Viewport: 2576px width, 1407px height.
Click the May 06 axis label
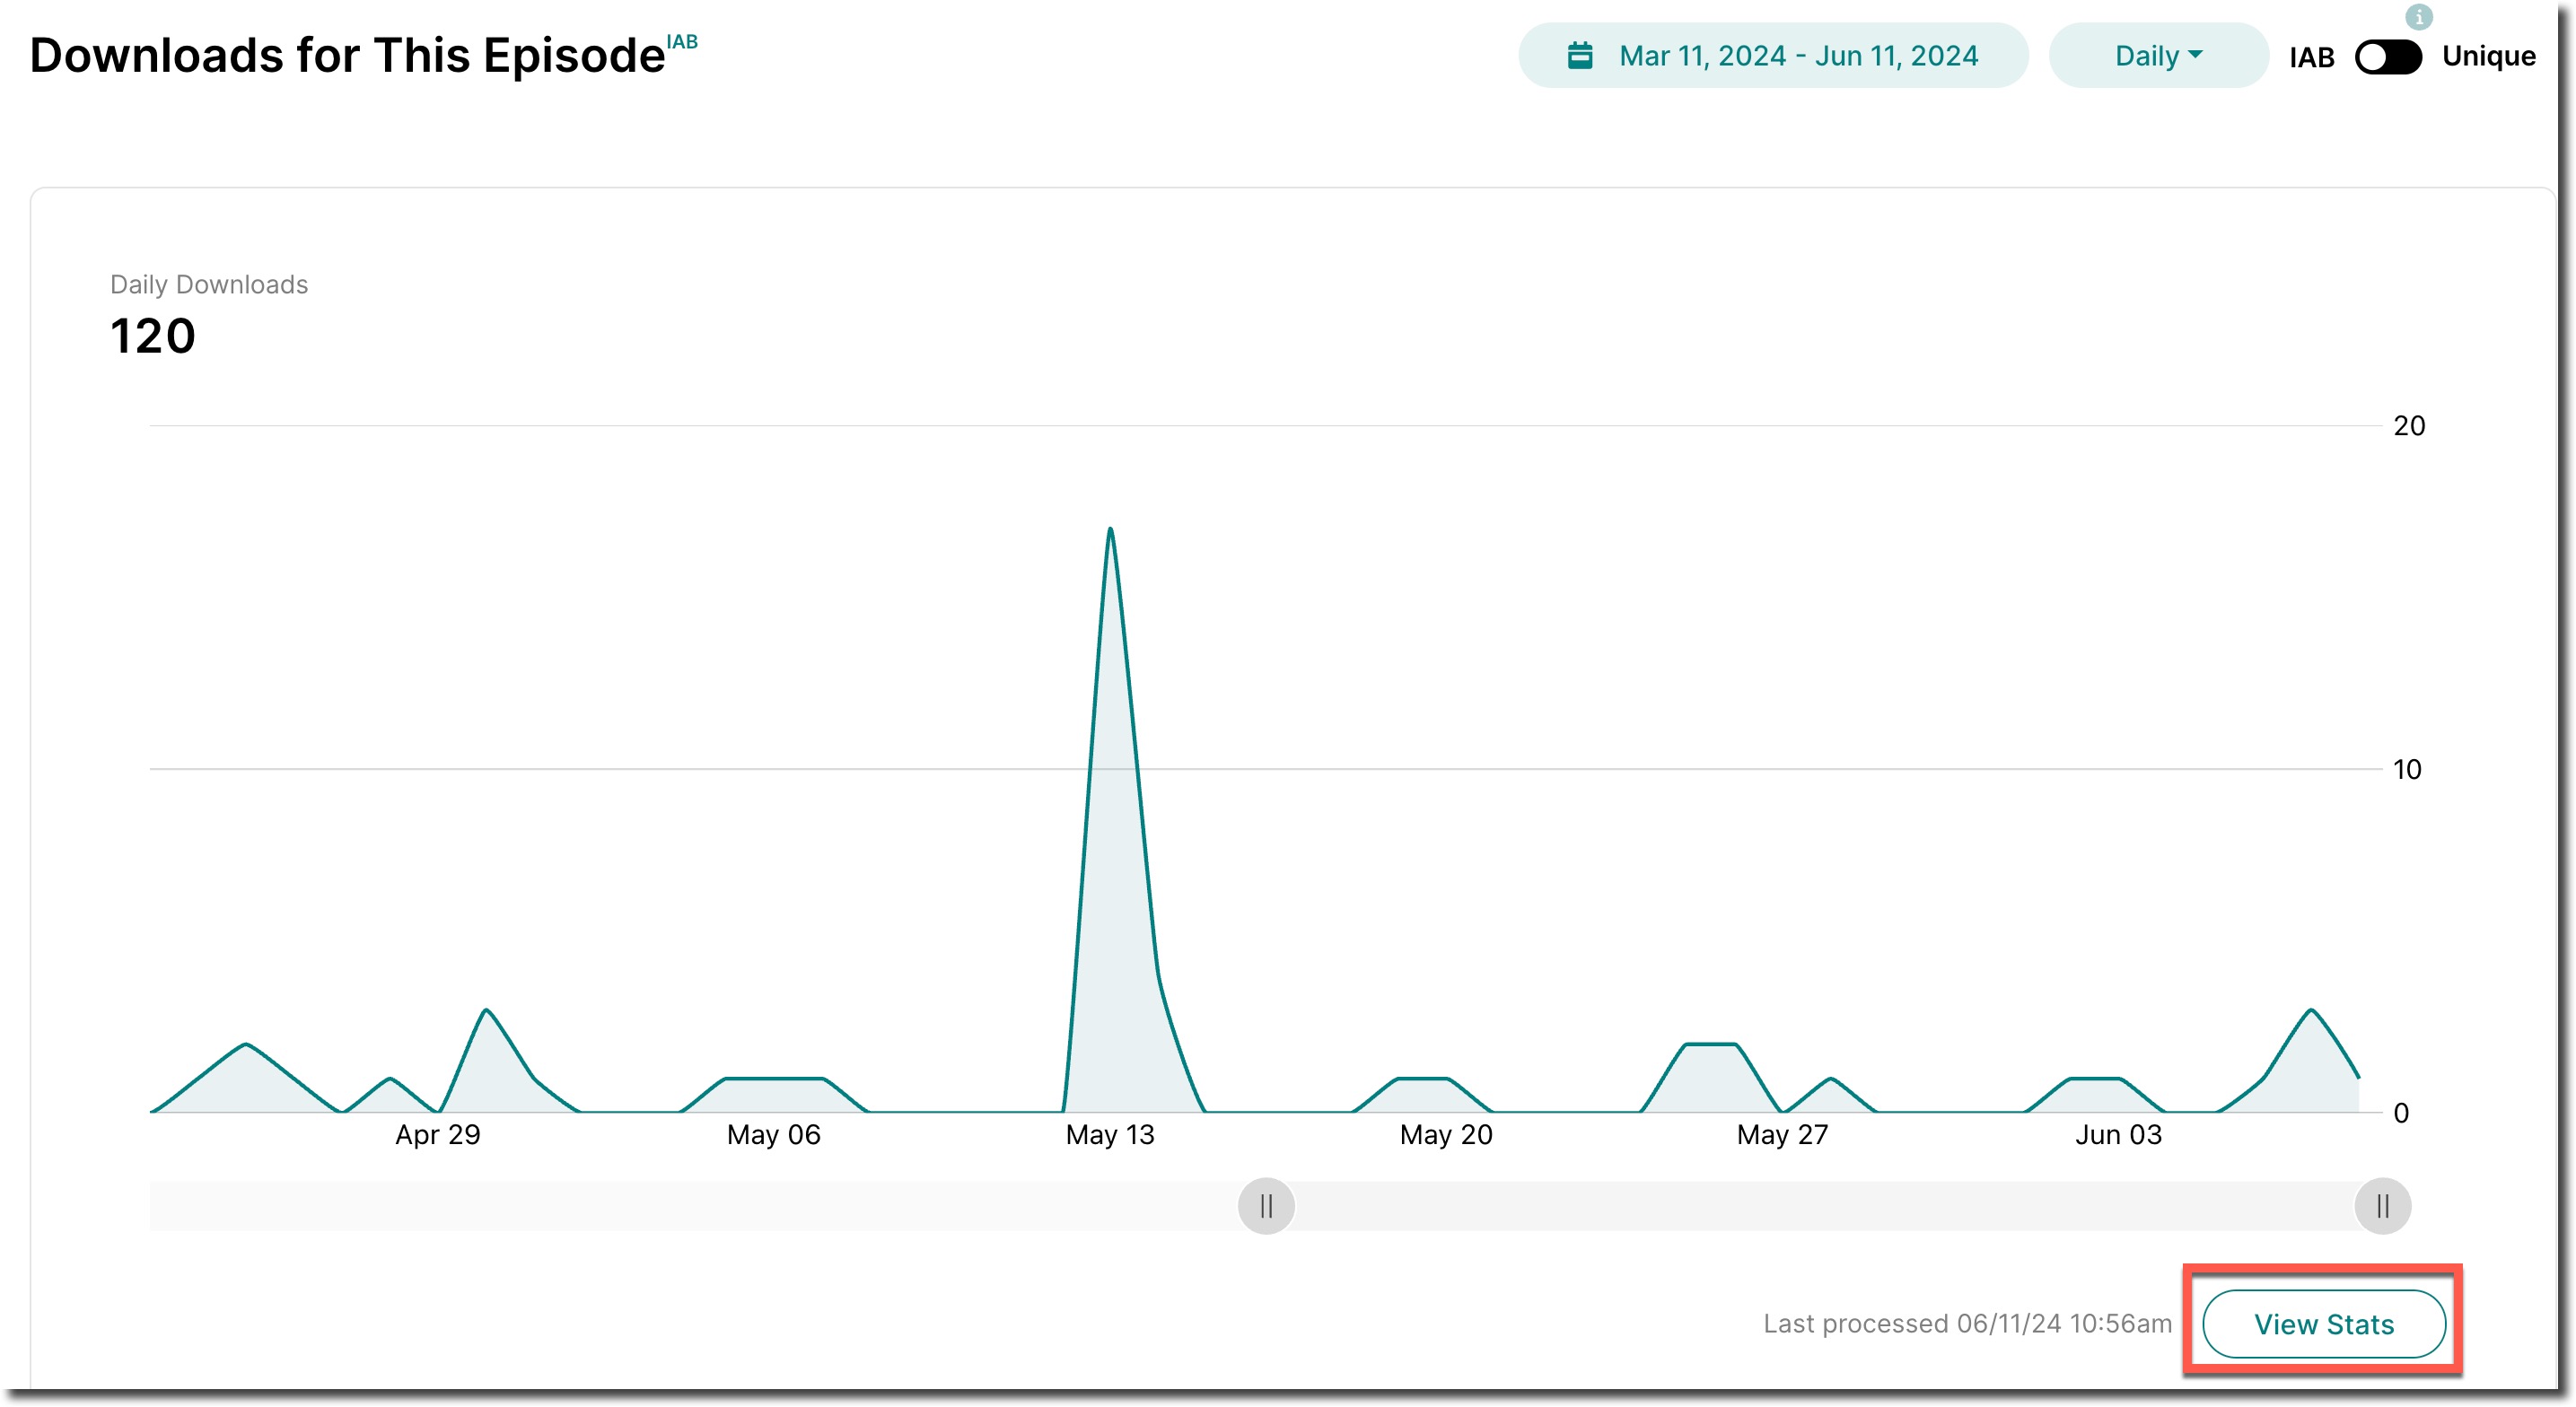point(773,1135)
